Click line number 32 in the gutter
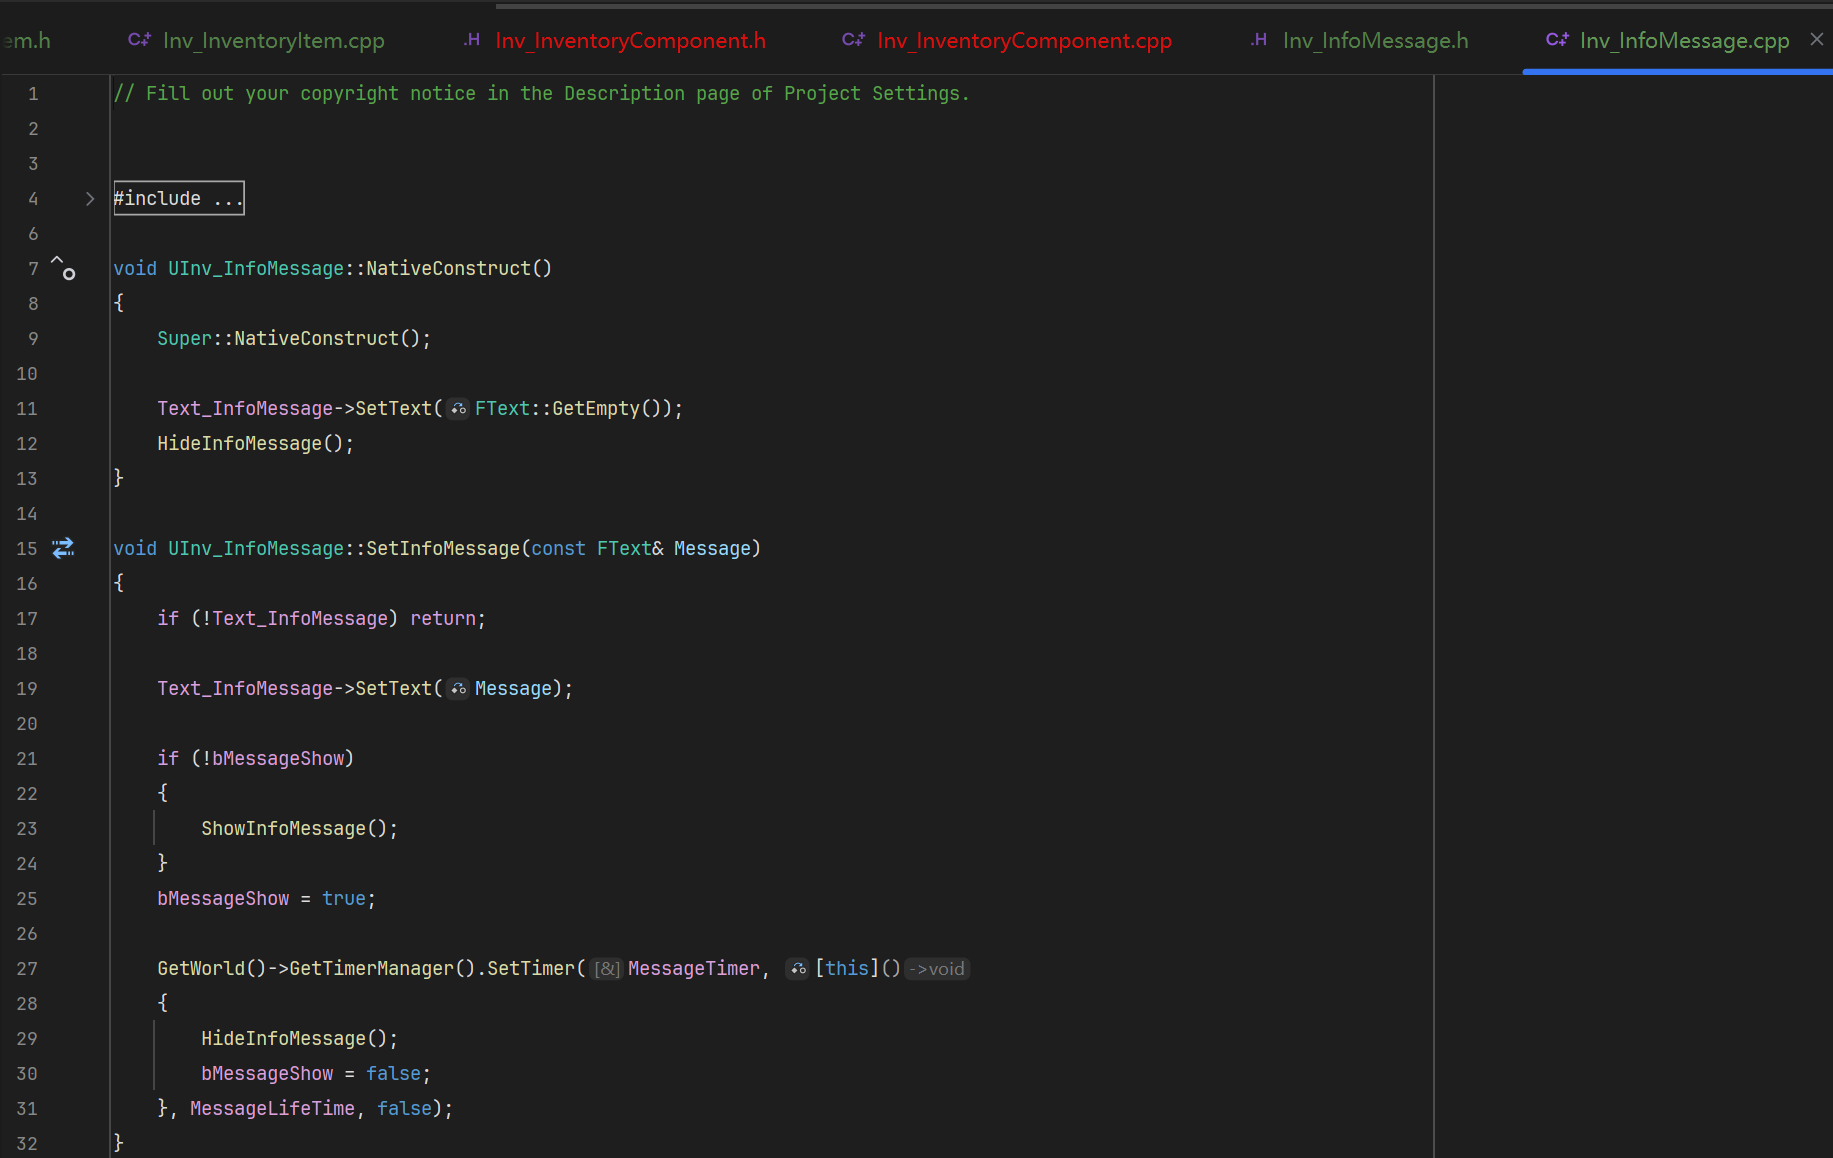Viewport: 1833px width, 1158px height. (27, 1143)
